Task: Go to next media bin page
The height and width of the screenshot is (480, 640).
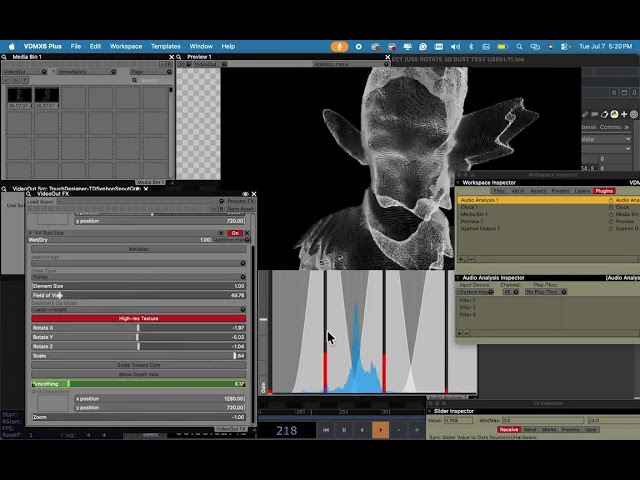Action: 16,80
